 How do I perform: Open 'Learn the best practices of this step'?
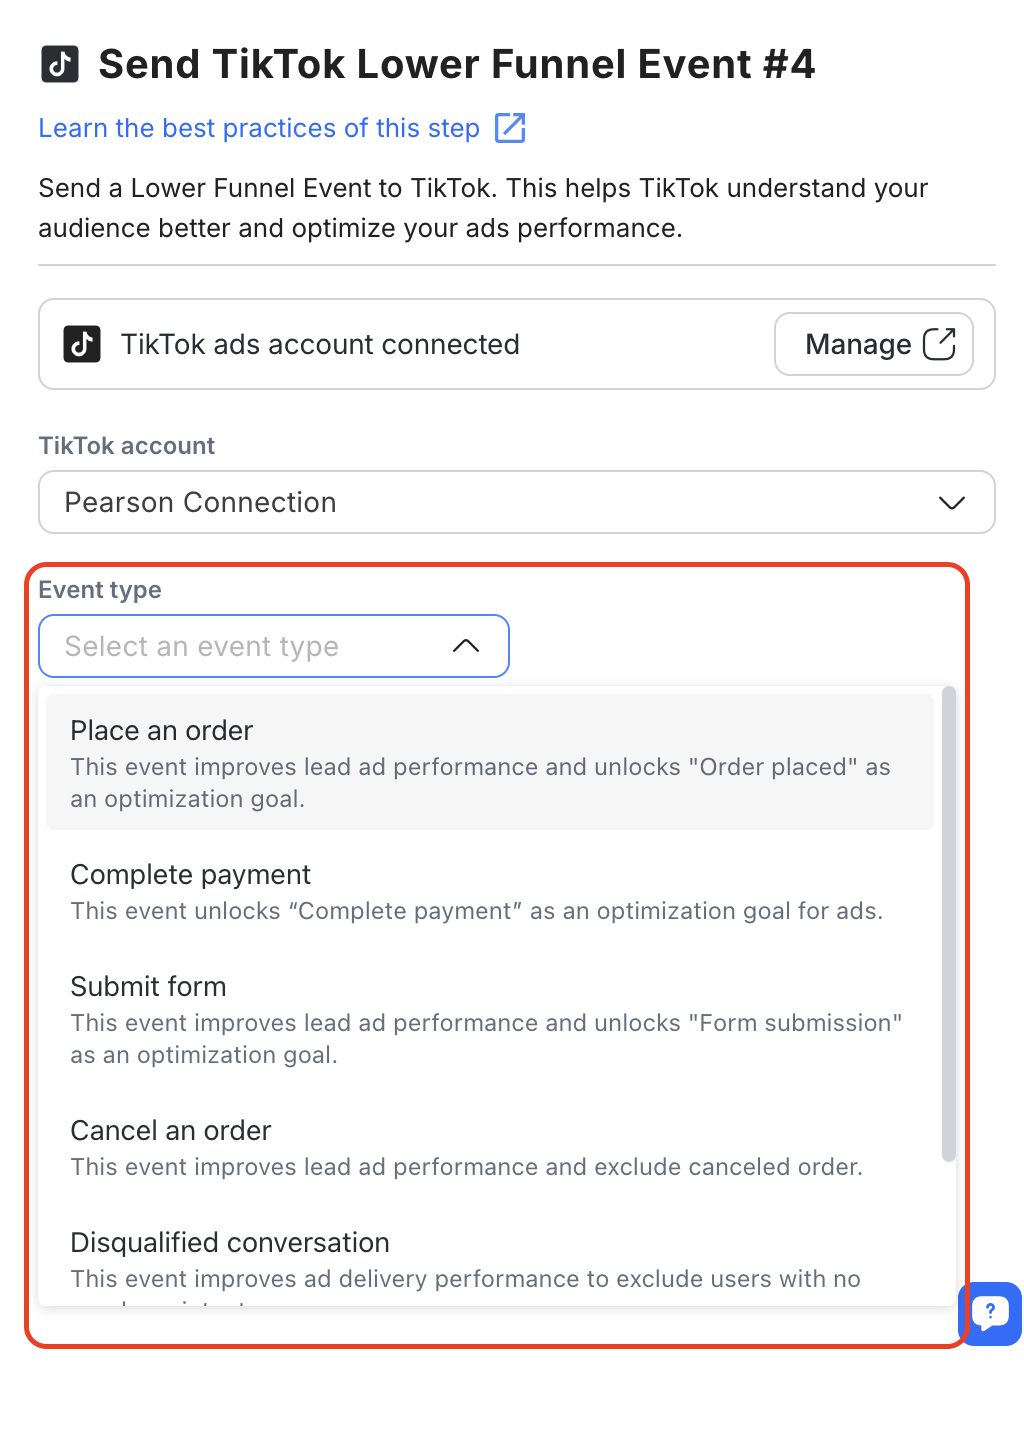coord(259,128)
